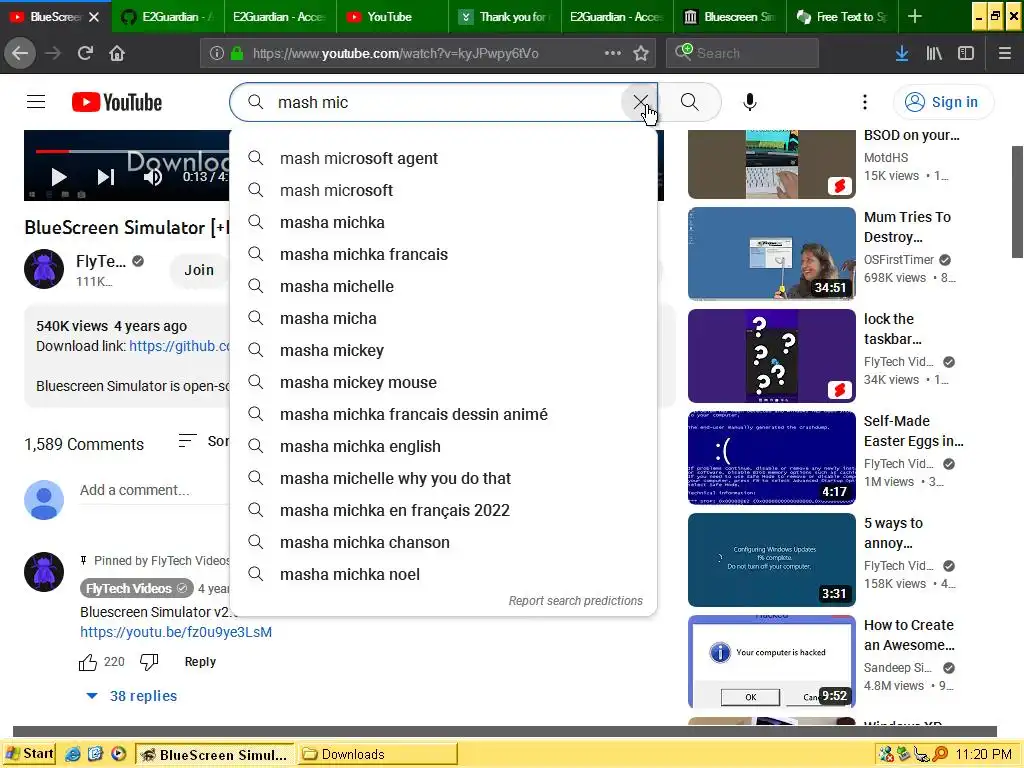Viewport: 1024px width, 768px height.
Task: Click the Join channel button
Action: (199, 270)
